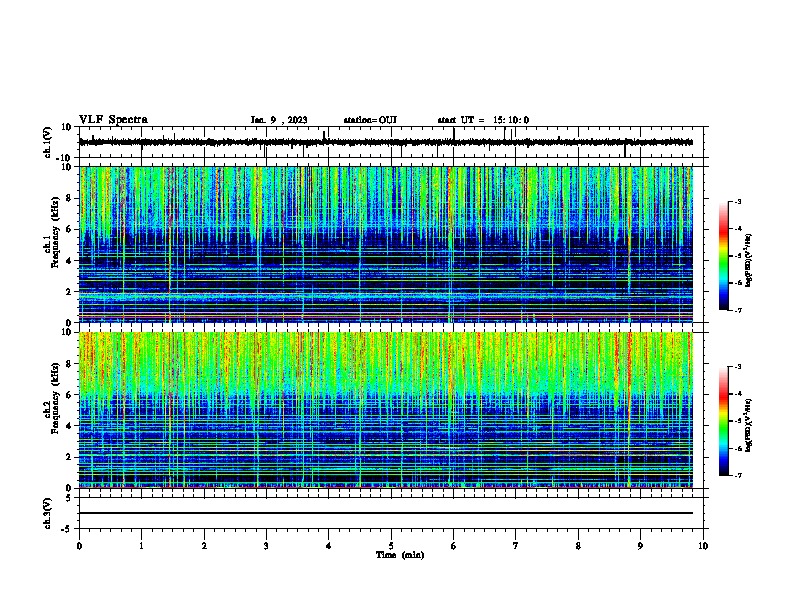Screen dimensions: 792x612
Task: Select the date label "Jan. 9, 2023"
Action: pos(279,120)
